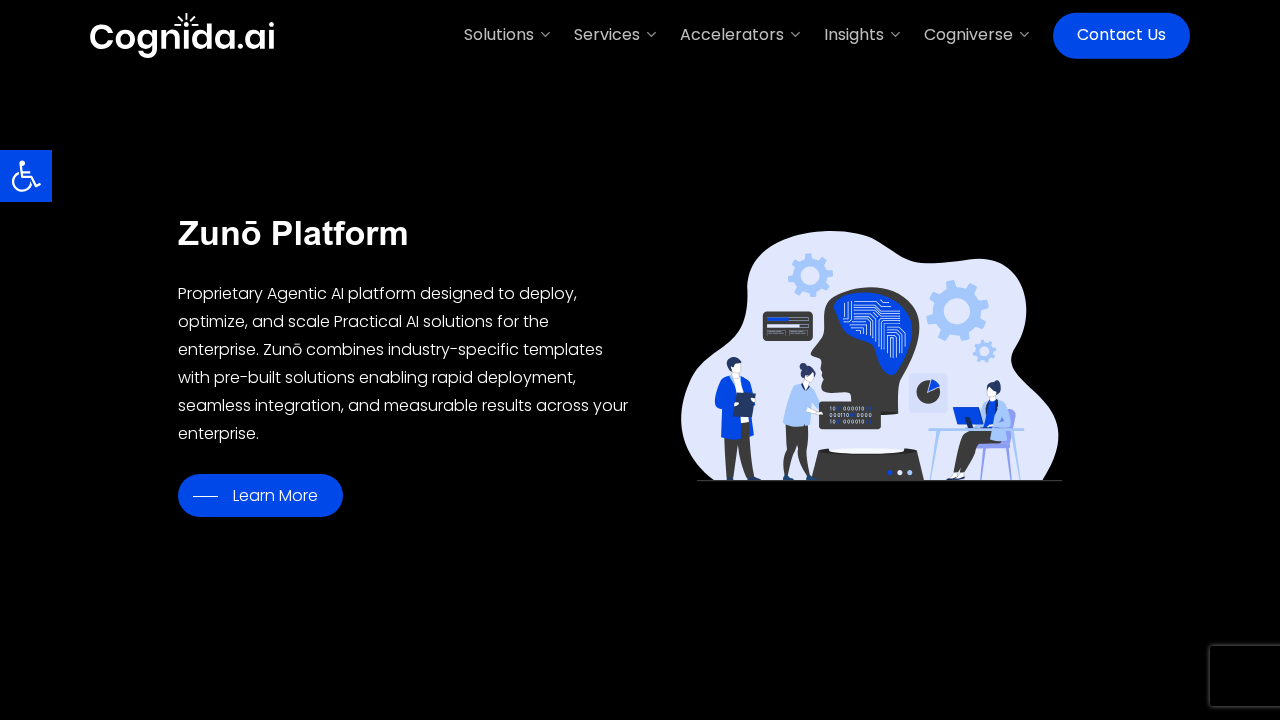Open the Cogniverse menu
The image size is (1280, 720).
(968, 35)
